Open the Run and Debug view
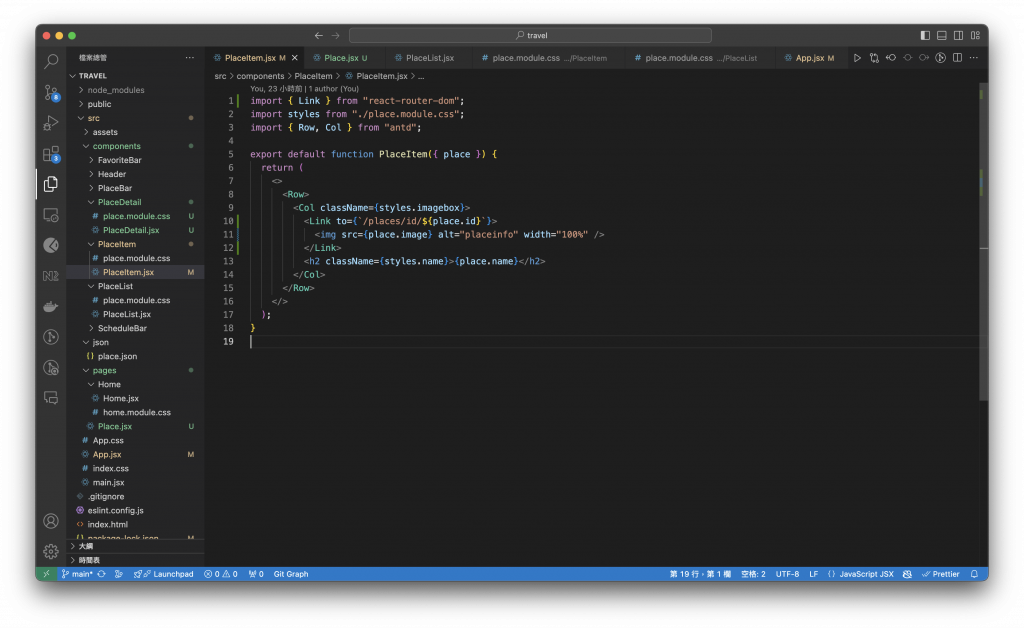1024x628 pixels. (x=51, y=123)
